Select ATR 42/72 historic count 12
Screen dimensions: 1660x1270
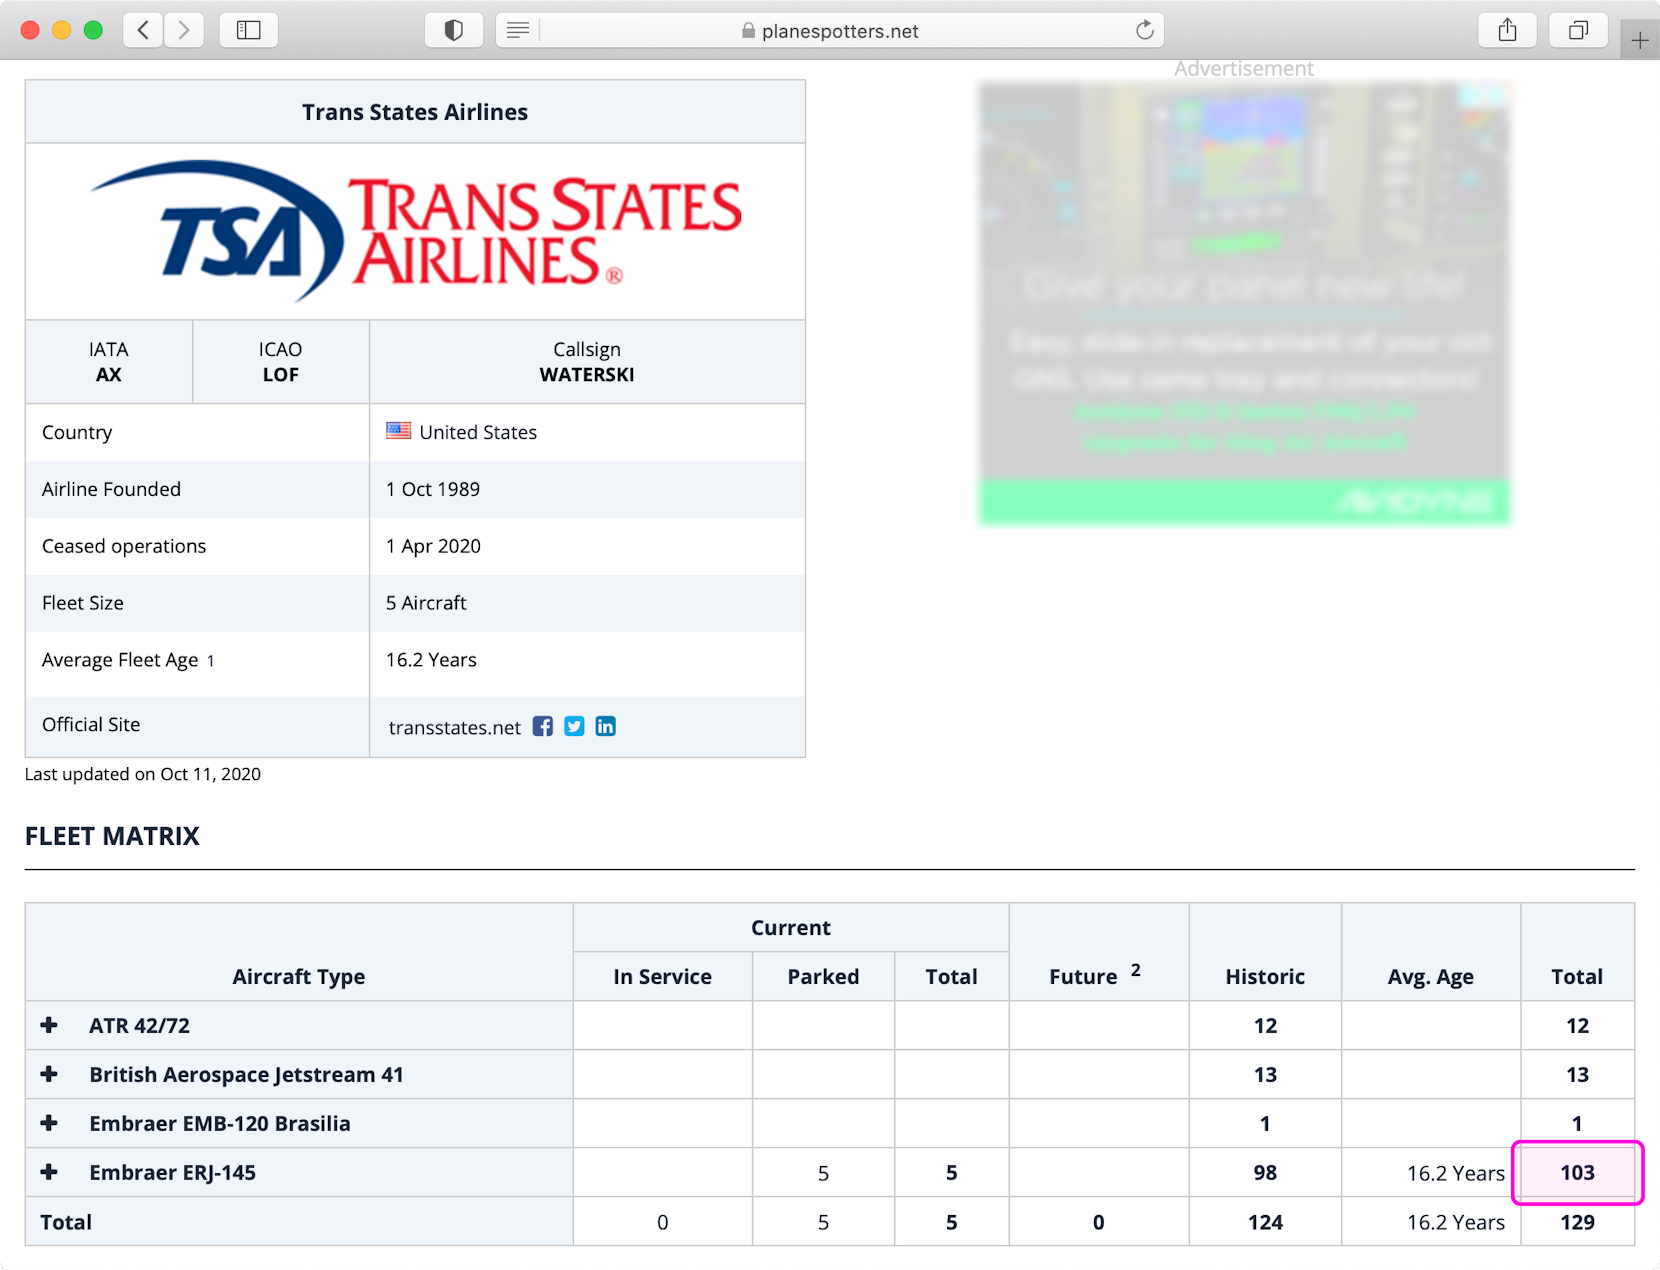(1265, 1025)
